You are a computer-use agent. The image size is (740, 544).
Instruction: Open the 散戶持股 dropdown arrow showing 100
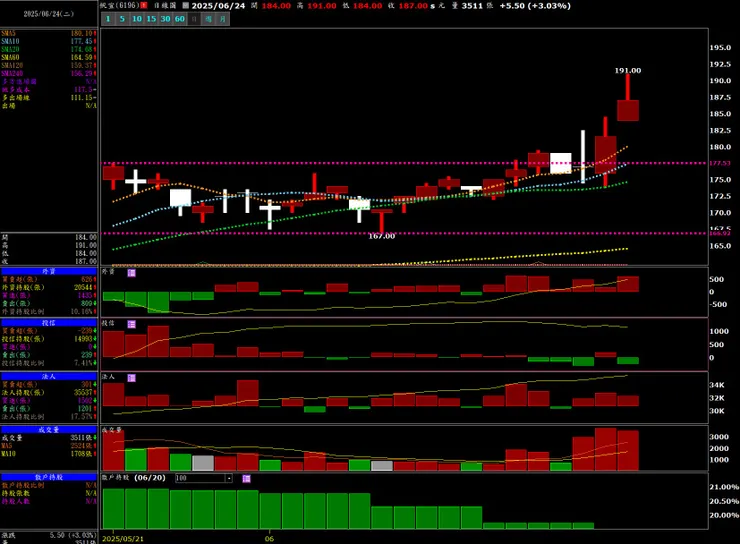point(229,478)
